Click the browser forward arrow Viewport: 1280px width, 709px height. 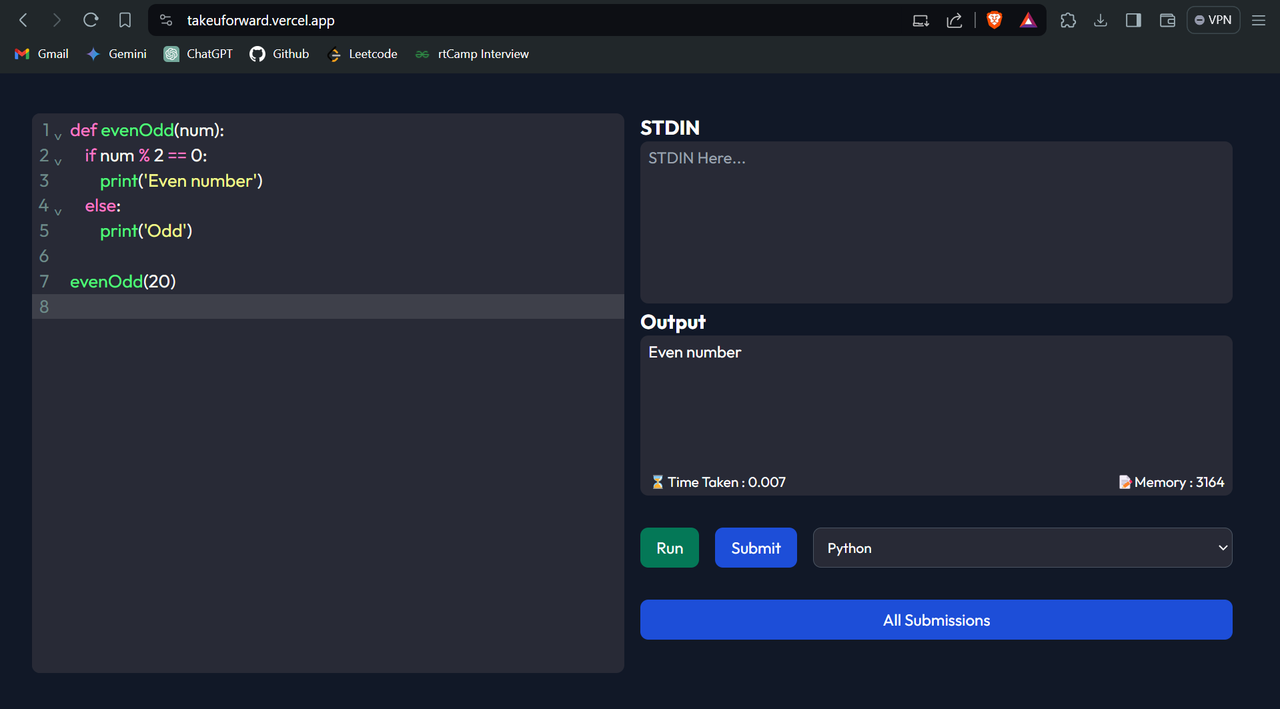coord(57,20)
